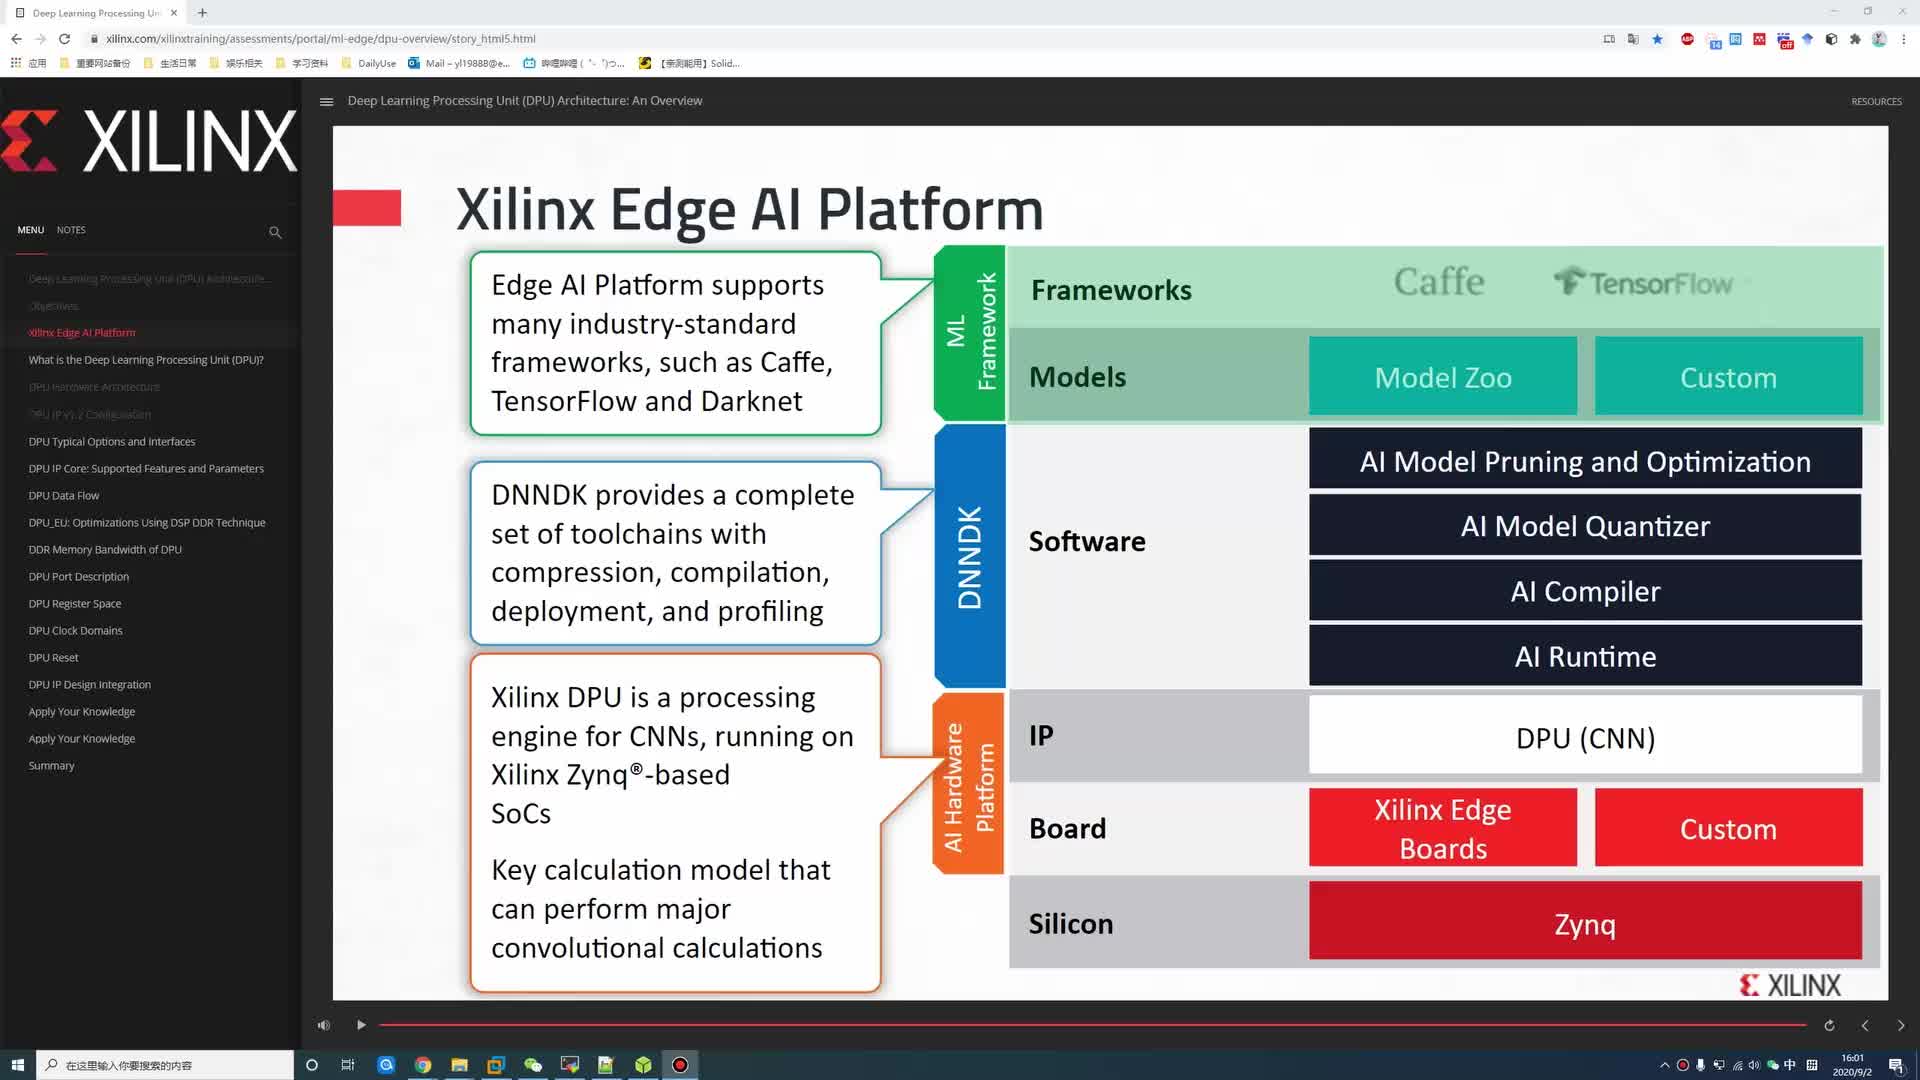Viewport: 1920px width, 1080px height.
Task: Open Chrome from the taskbar
Action: pyautogui.click(x=423, y=1065)
